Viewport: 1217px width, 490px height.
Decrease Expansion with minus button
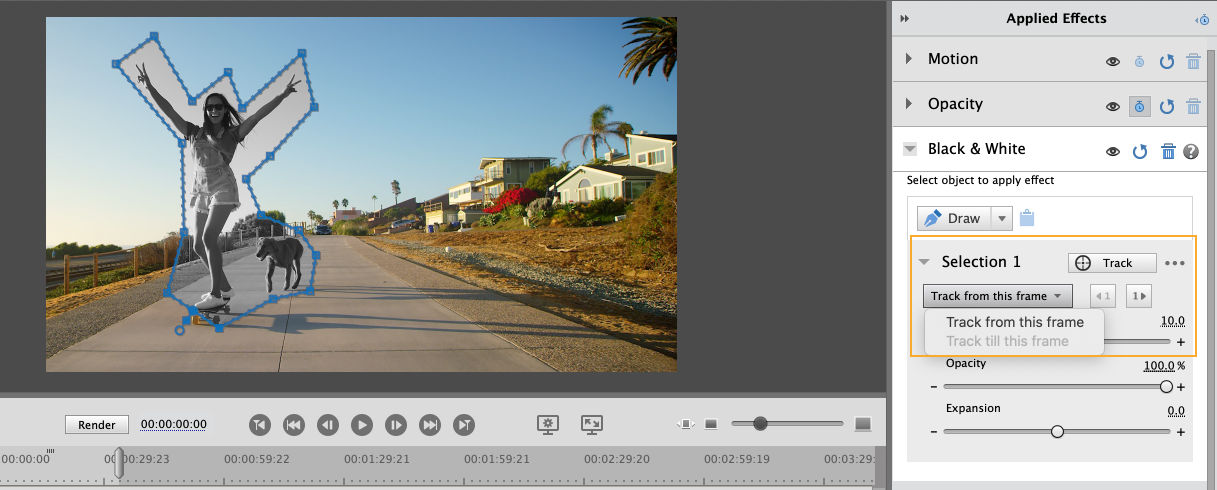(x=933, y=432)
